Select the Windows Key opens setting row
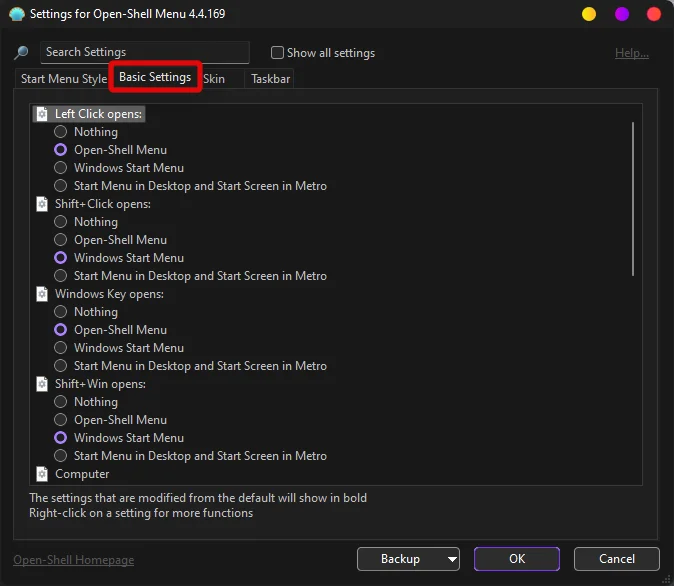674x586 pixels. pyautogui.click(x=100, y=294)
